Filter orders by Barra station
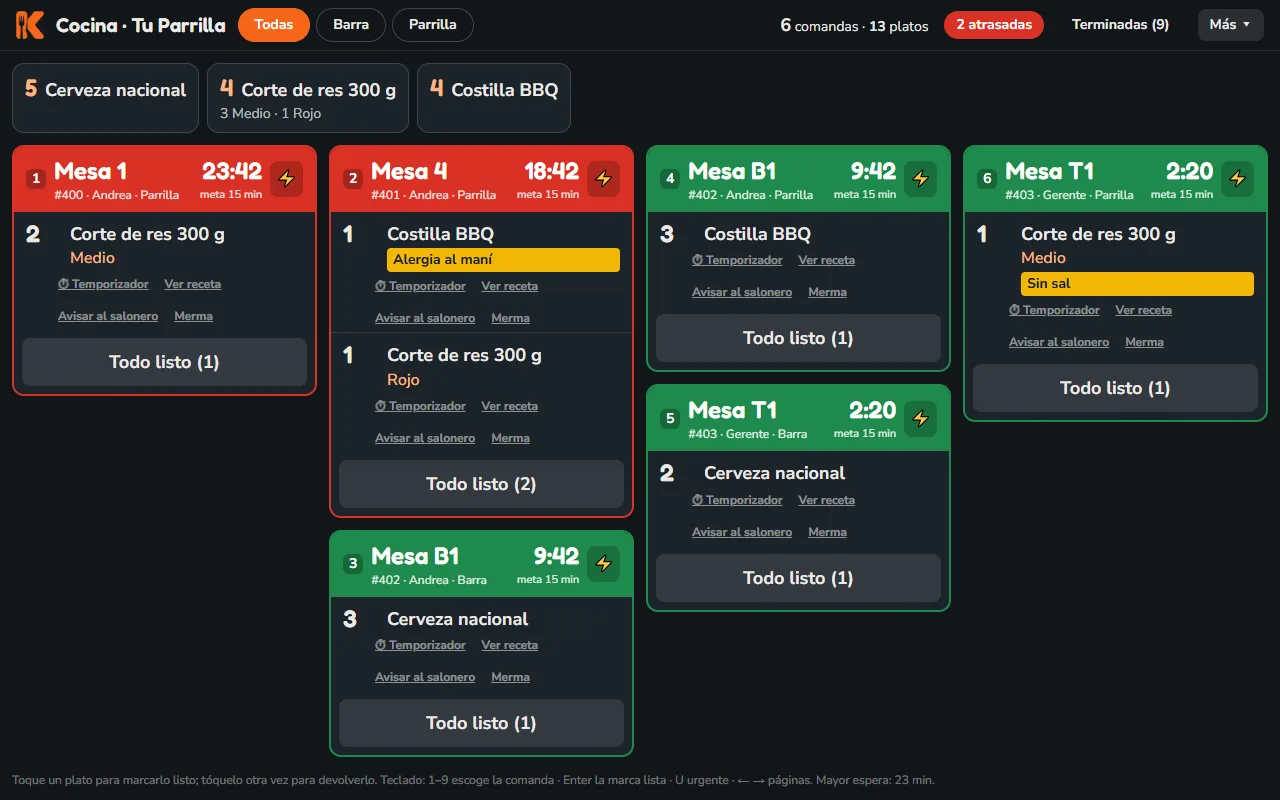Image resolution: width=1280 pixels, height=800 pixels. click(351, 25)
